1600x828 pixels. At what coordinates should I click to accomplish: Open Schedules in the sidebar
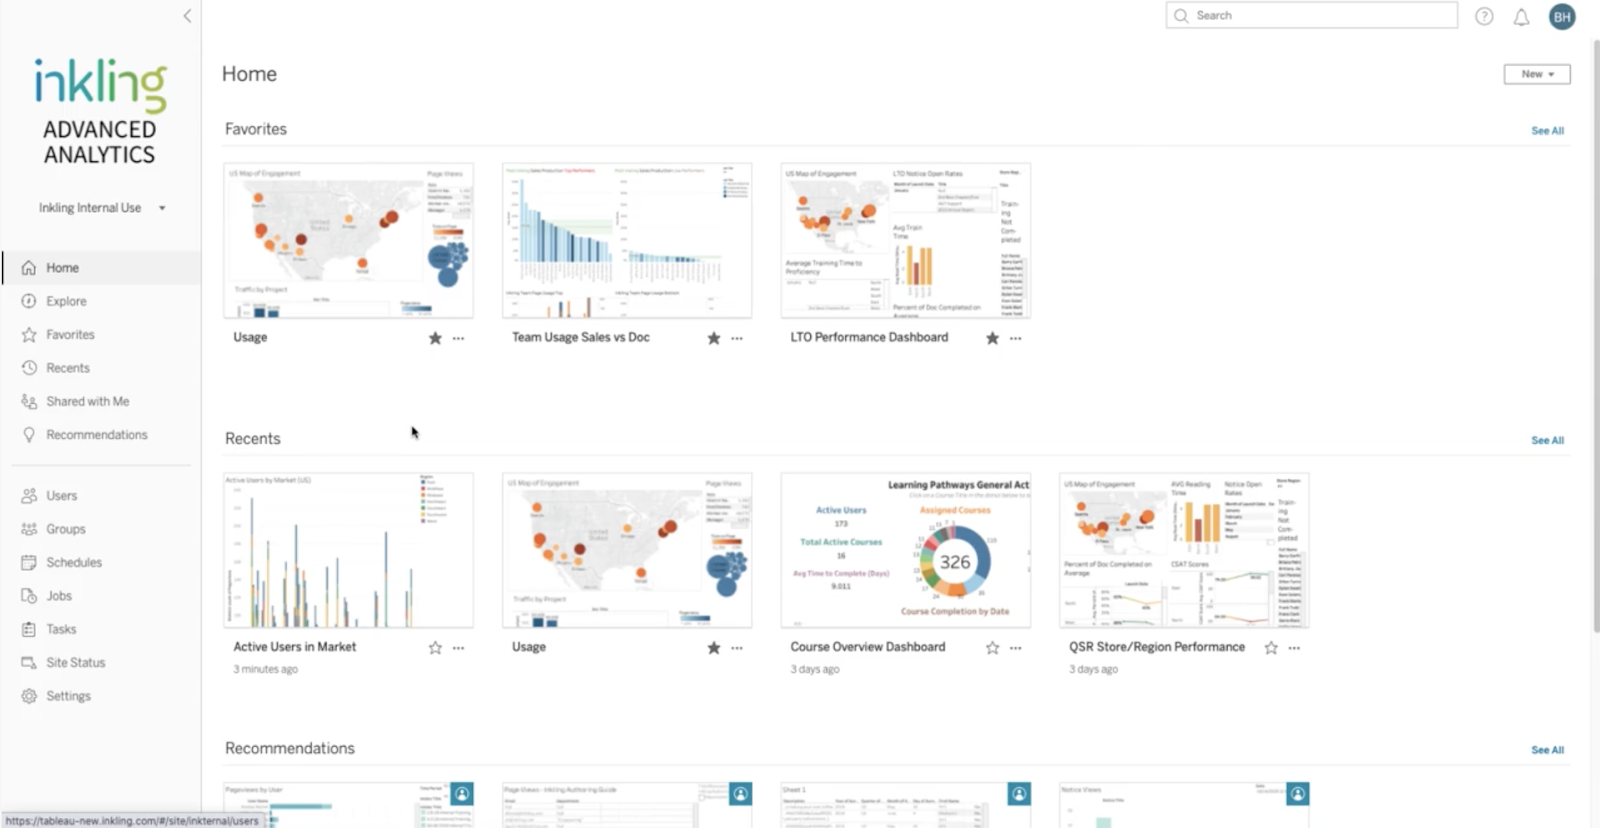(74, 562)
